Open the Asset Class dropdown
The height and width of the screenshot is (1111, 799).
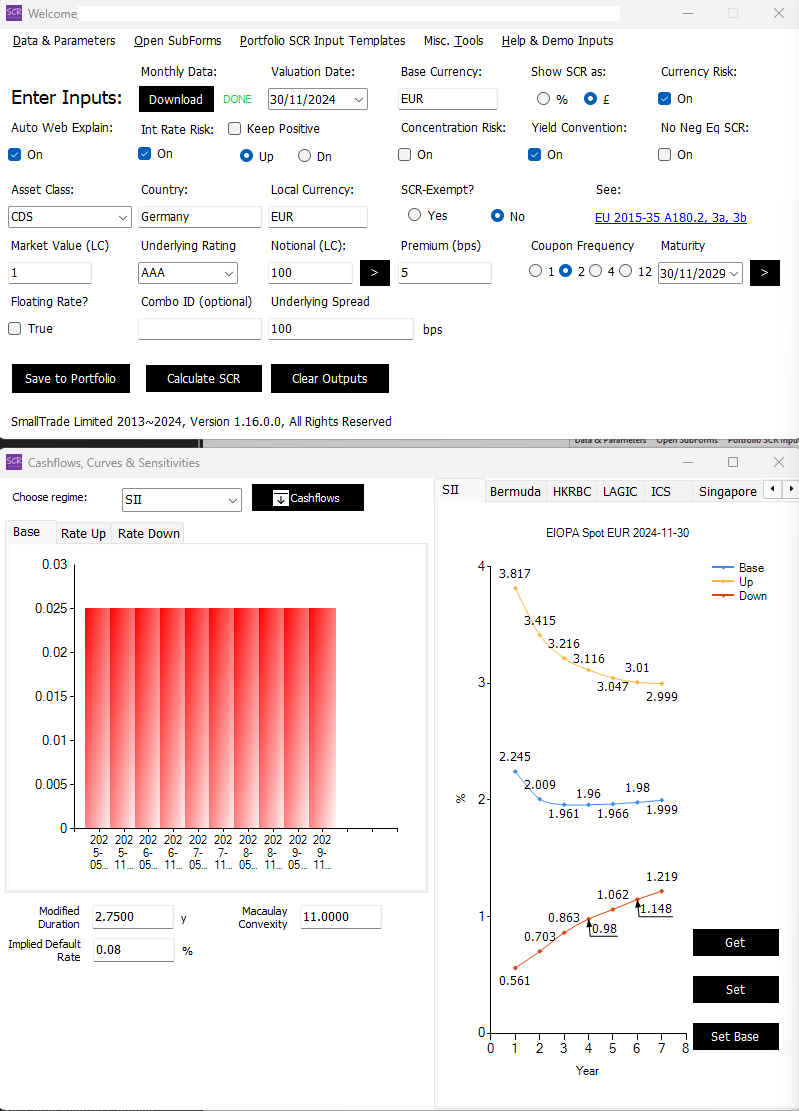point(123,217)
